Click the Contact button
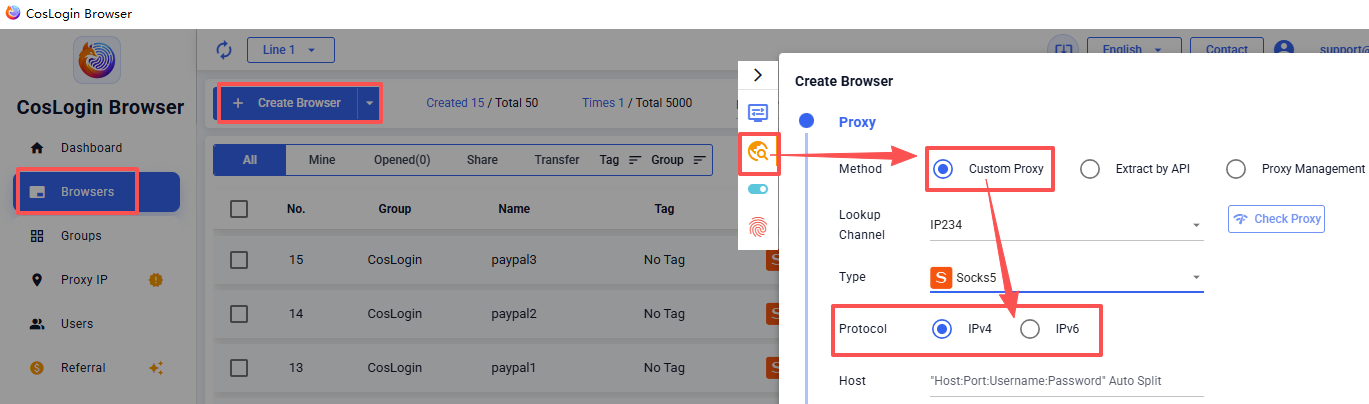The height and width of the screenshot is (404, 1369). 1226,50
